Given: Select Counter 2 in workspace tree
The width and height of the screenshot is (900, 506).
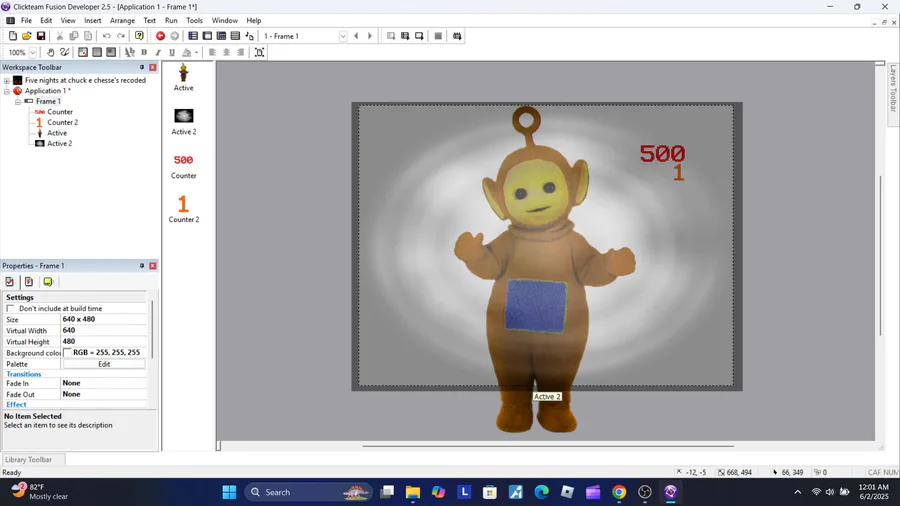Looking at the screenshot, I should pyautogui.click(x=63, y=122).
